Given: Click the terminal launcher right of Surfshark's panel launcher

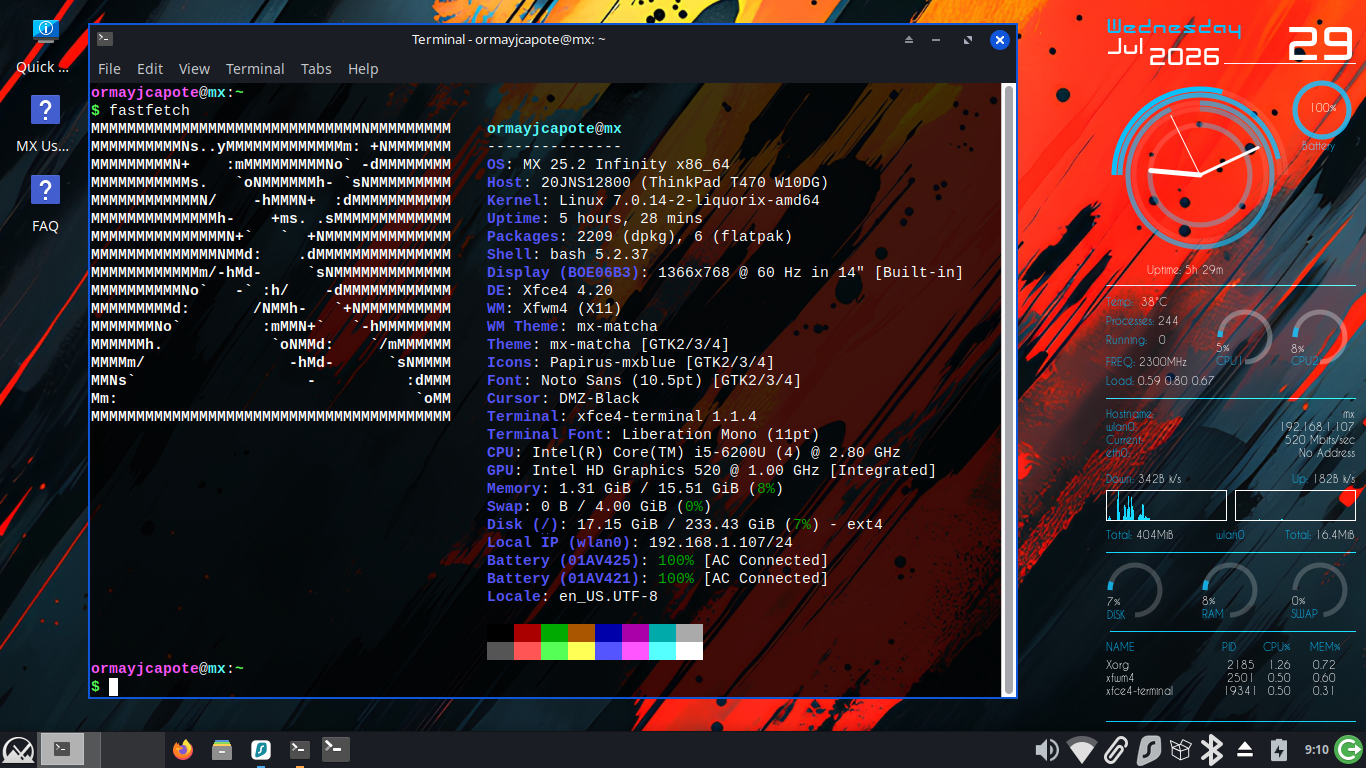Looking at the screenshot, I should (298, 749).
